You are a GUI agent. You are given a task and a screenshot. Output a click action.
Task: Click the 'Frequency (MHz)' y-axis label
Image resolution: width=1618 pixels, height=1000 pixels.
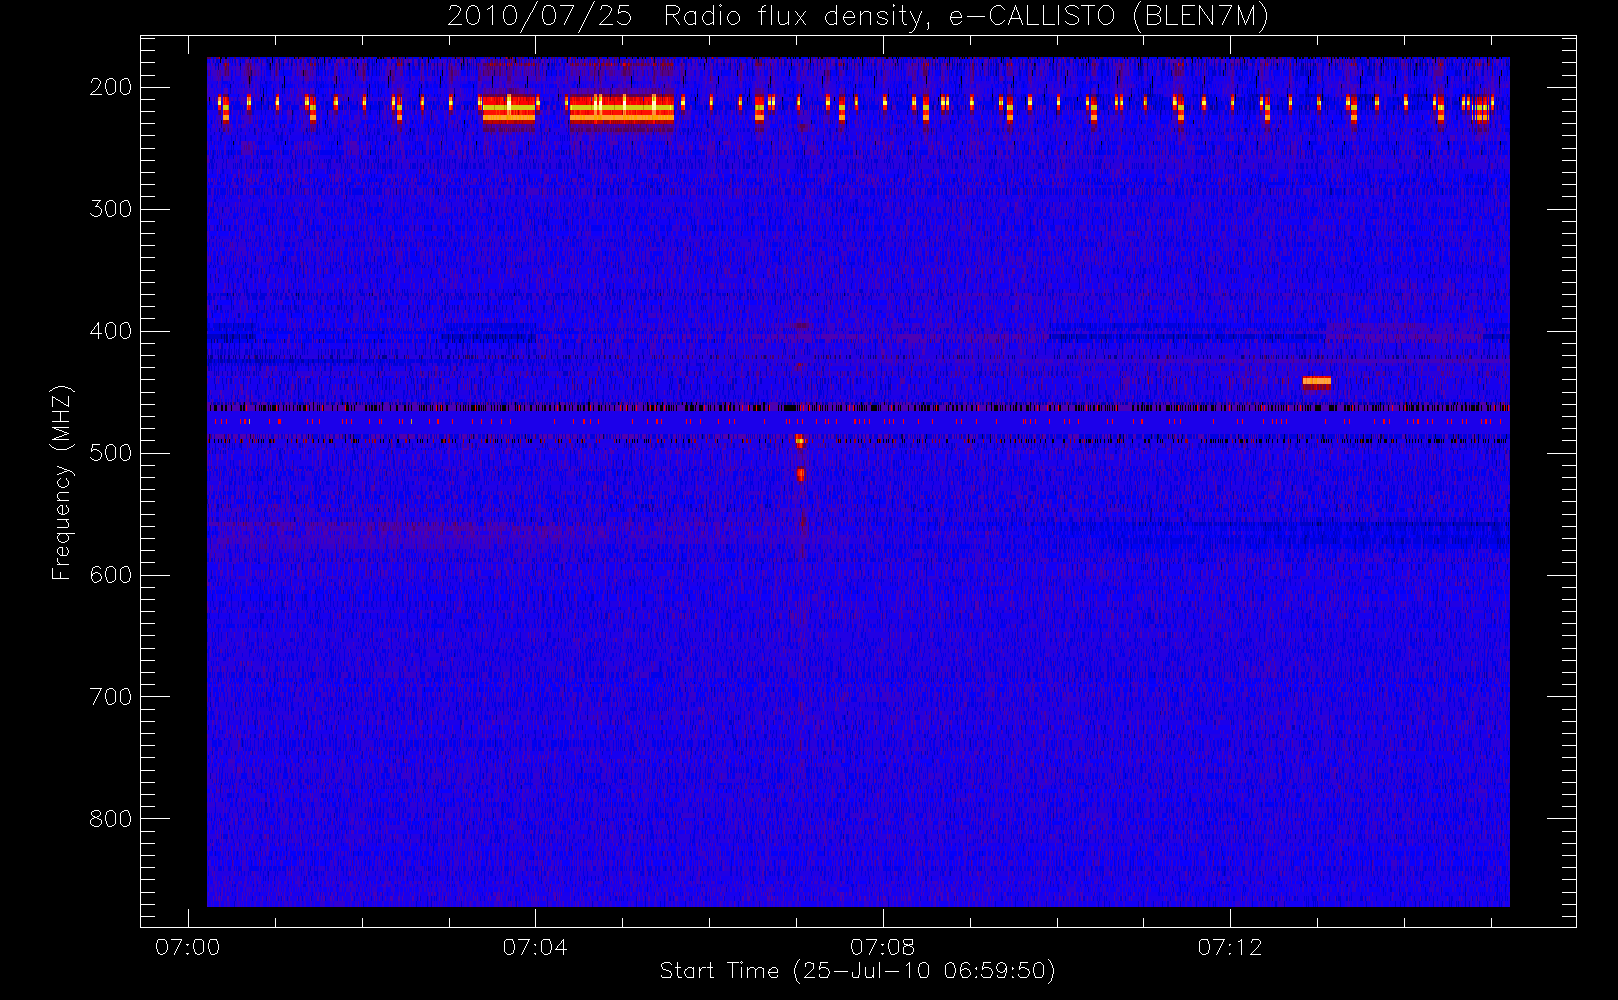point(62,482)
